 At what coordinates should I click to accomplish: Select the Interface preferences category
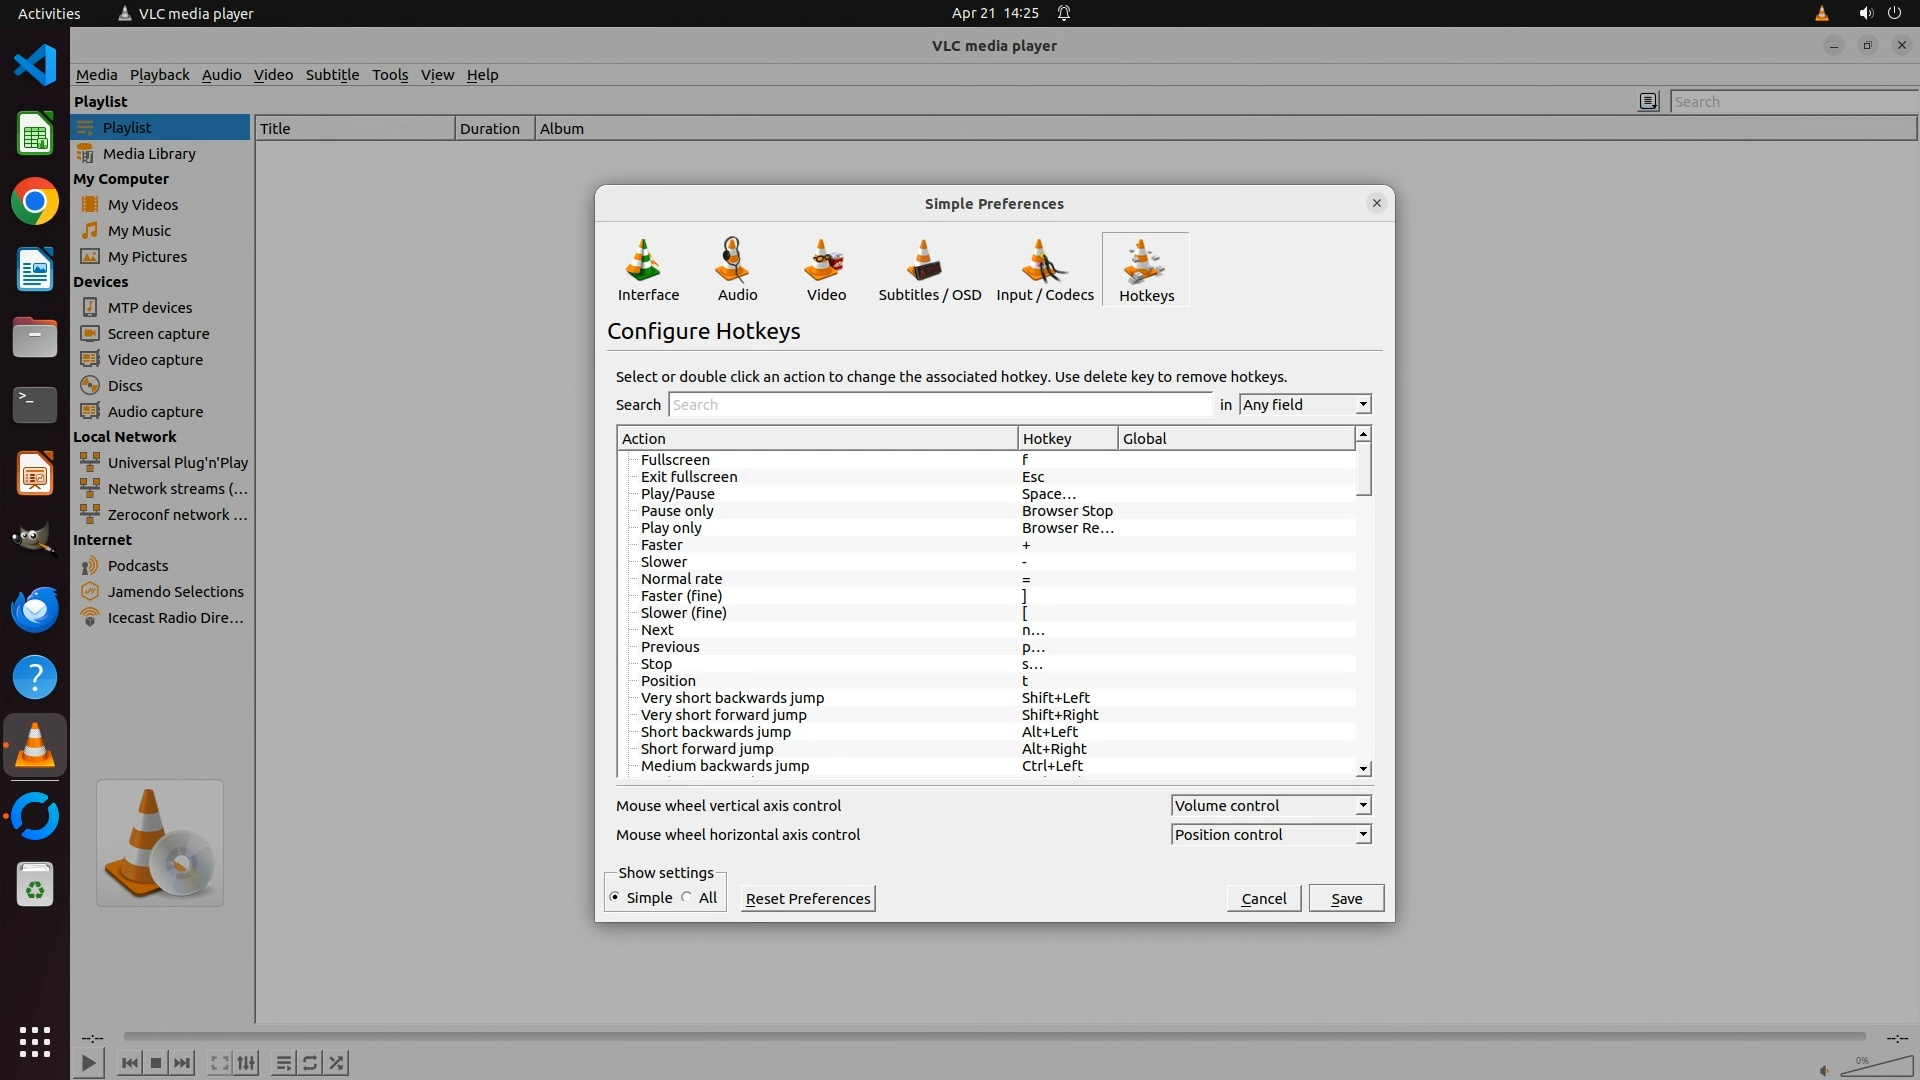(x=648, y=269)
